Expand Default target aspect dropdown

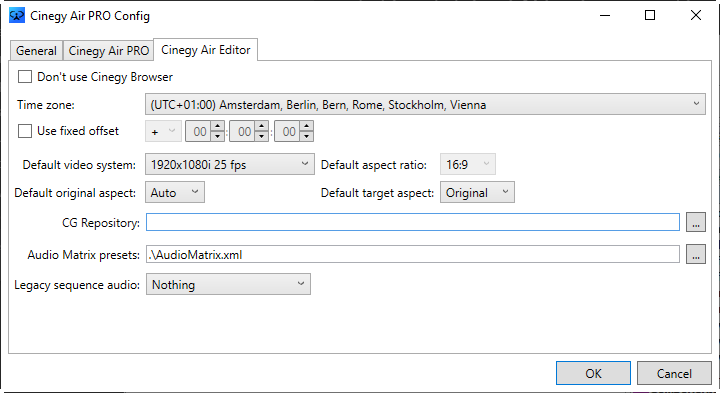coord(478,192)
